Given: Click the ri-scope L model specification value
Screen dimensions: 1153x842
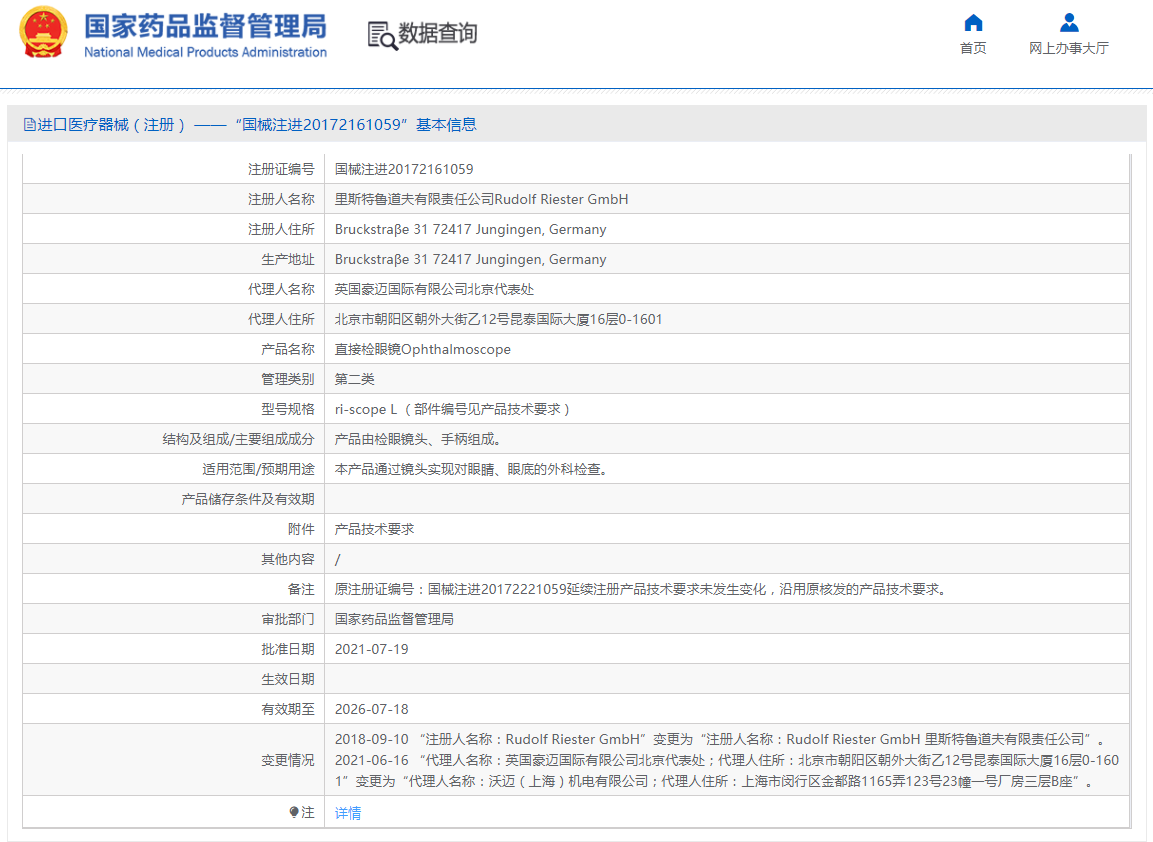Looking at the screenshot, I should (x=452, y=410).
